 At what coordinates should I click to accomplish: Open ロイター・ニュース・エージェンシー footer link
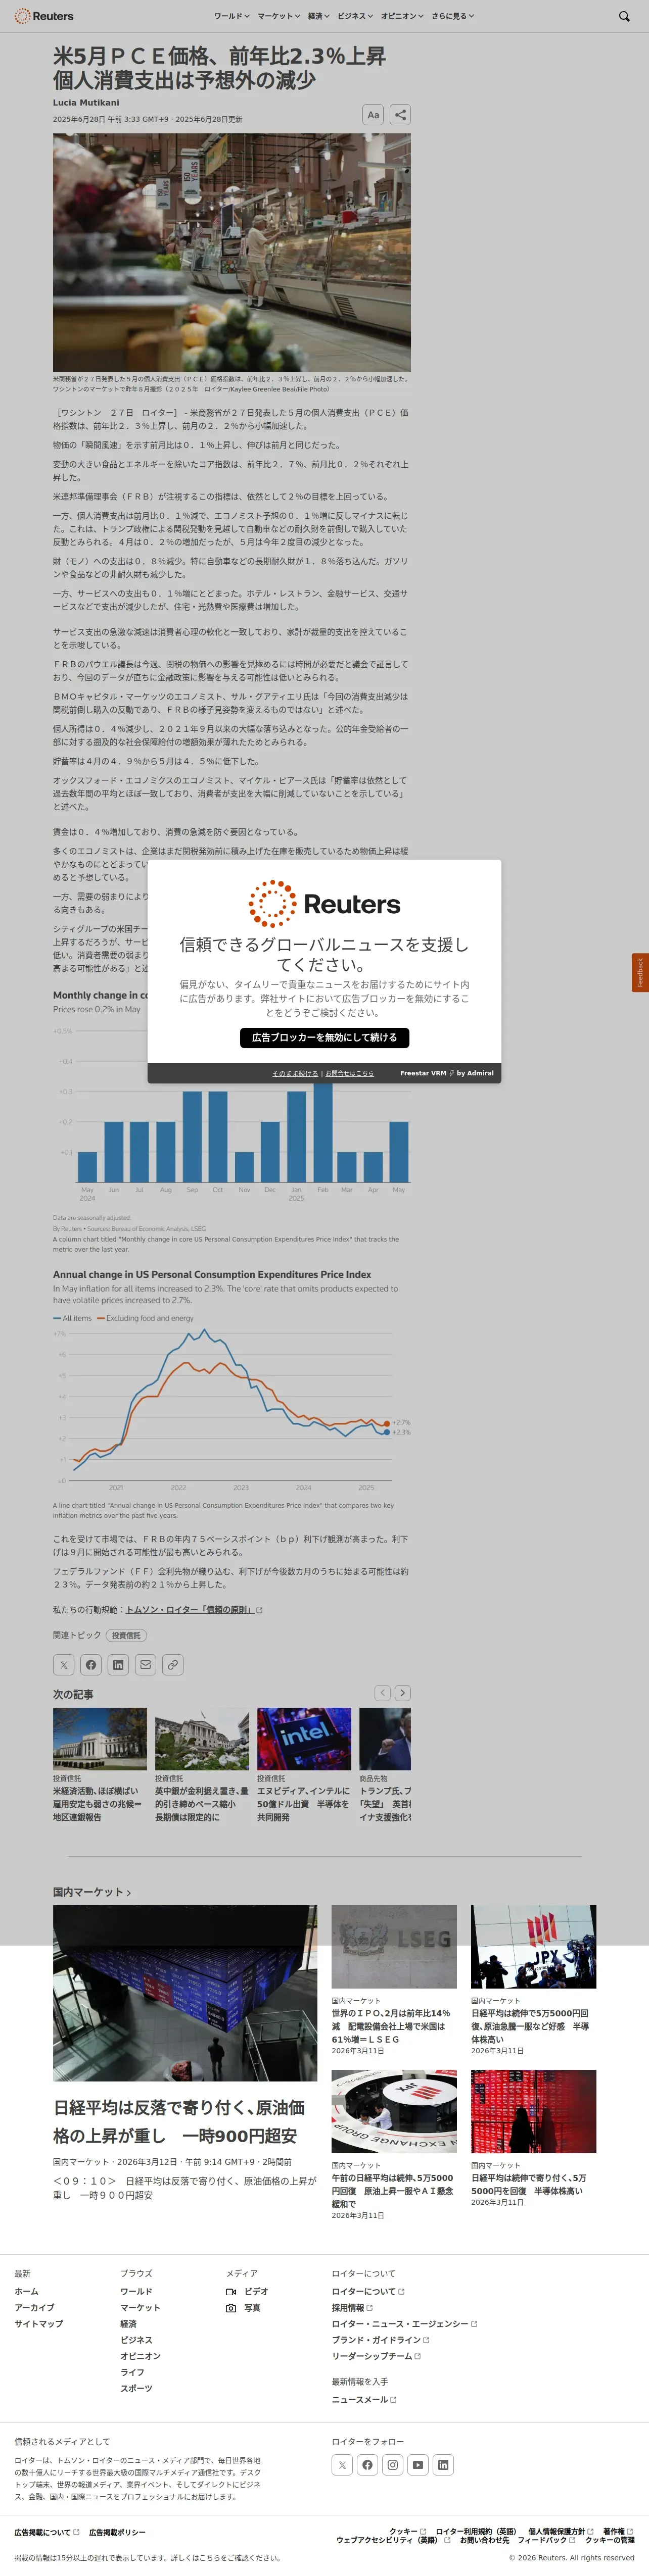point(404,2323)
